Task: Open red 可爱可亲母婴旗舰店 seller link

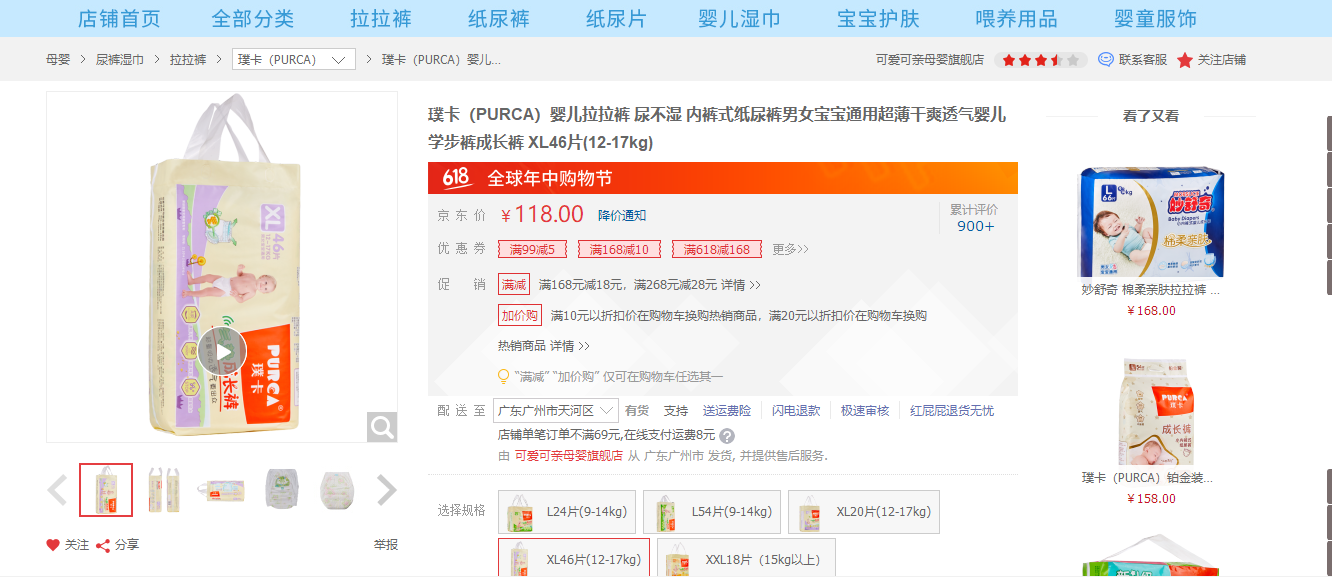Action: coord(569,455)
